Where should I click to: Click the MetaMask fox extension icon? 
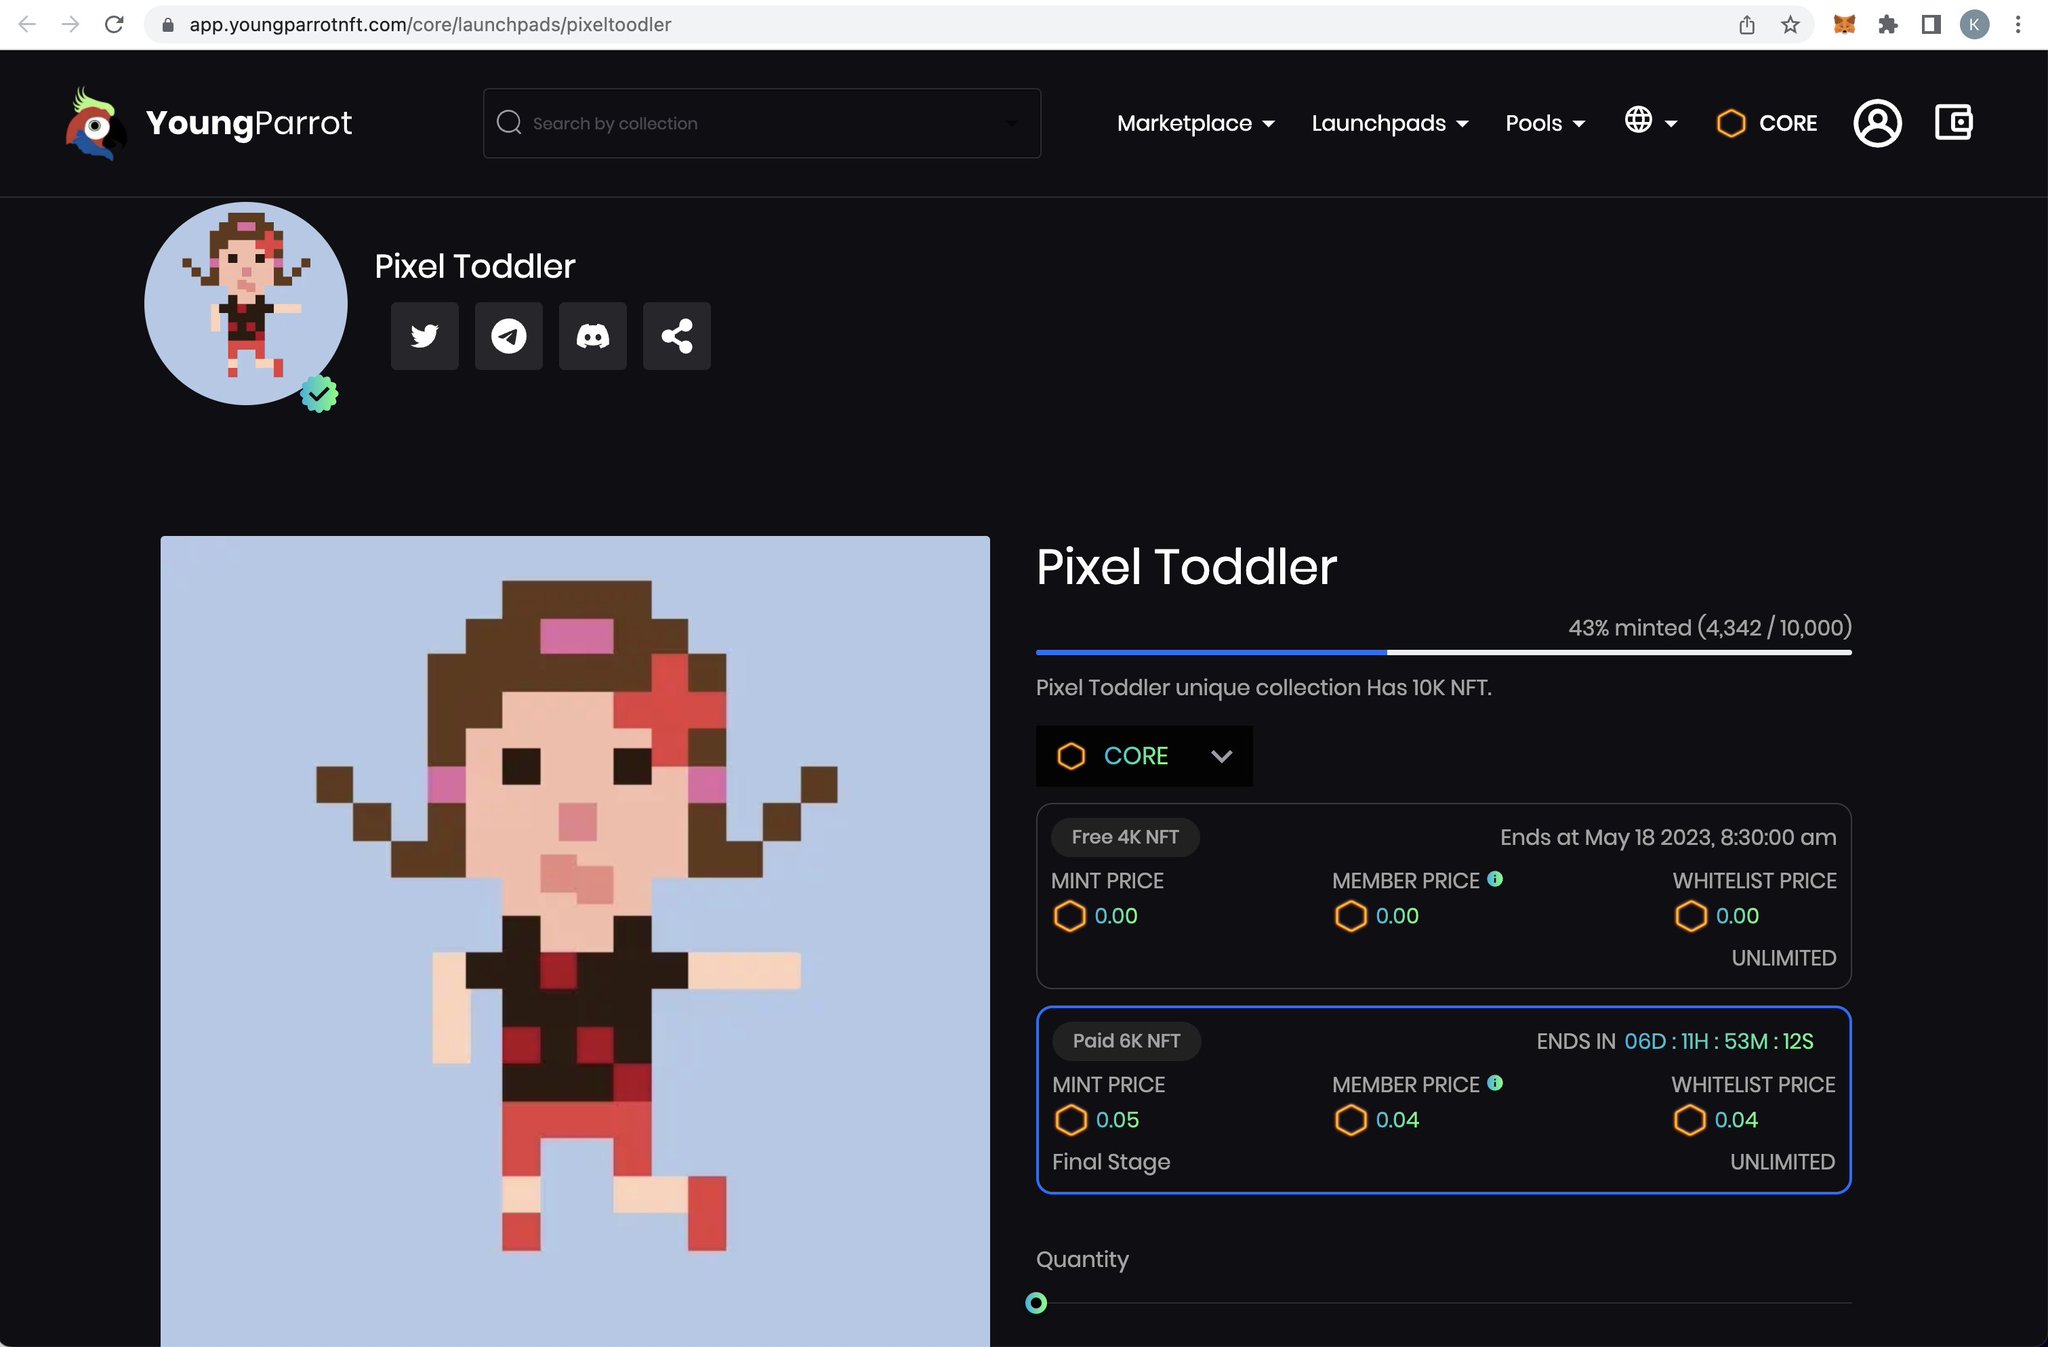pyautogui.click(x=1844, y=24)
